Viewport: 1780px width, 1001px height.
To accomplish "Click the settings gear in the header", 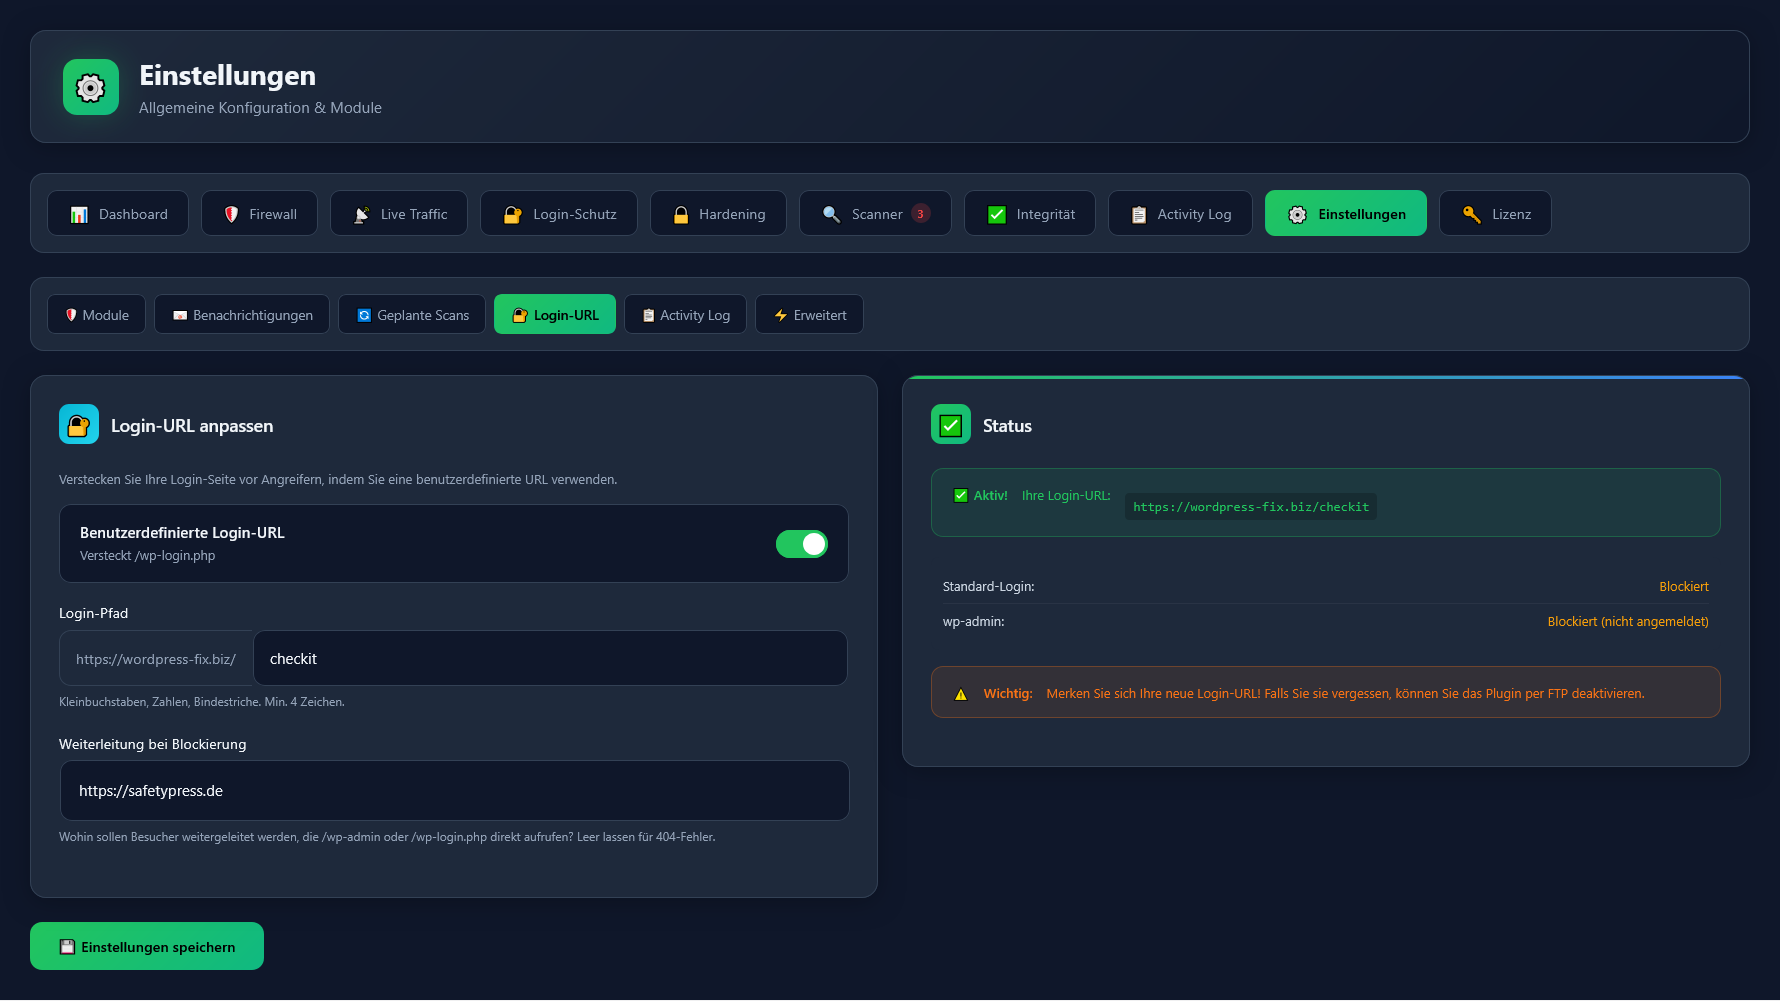I will pyautogui.click(x=90, y=87).
